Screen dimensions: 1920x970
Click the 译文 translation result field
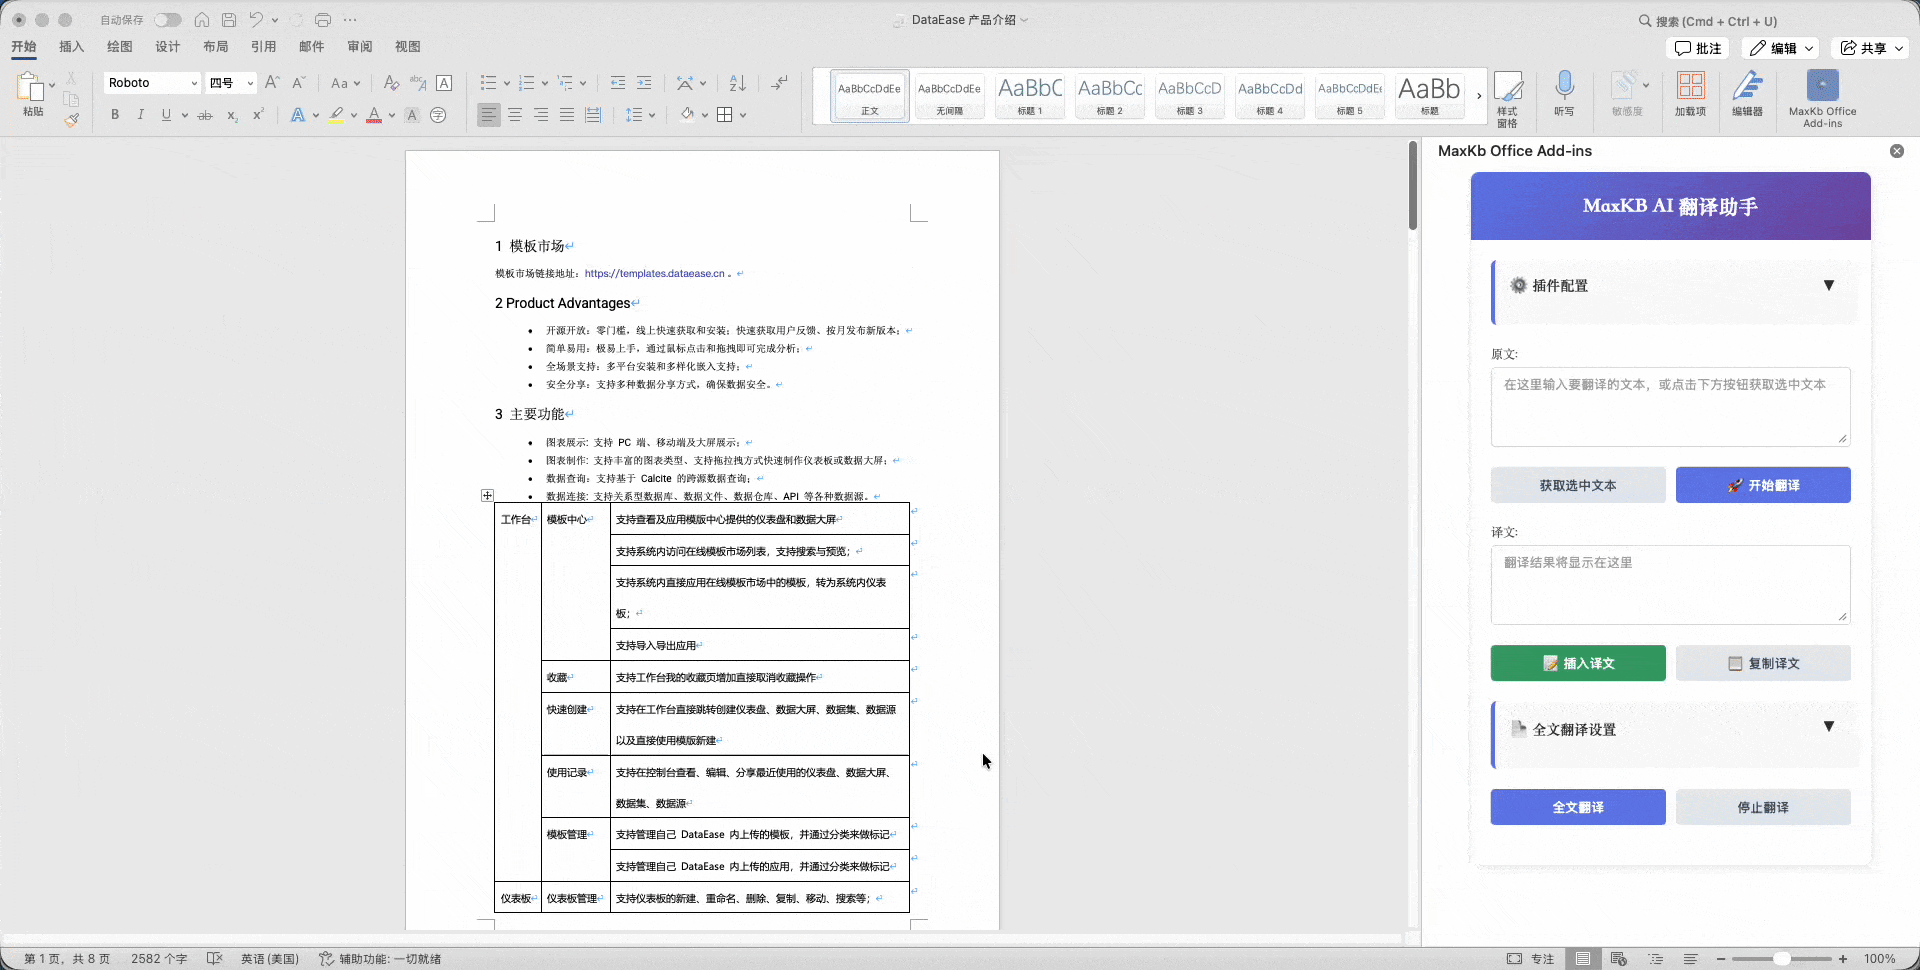click(x=1670, y=585)
